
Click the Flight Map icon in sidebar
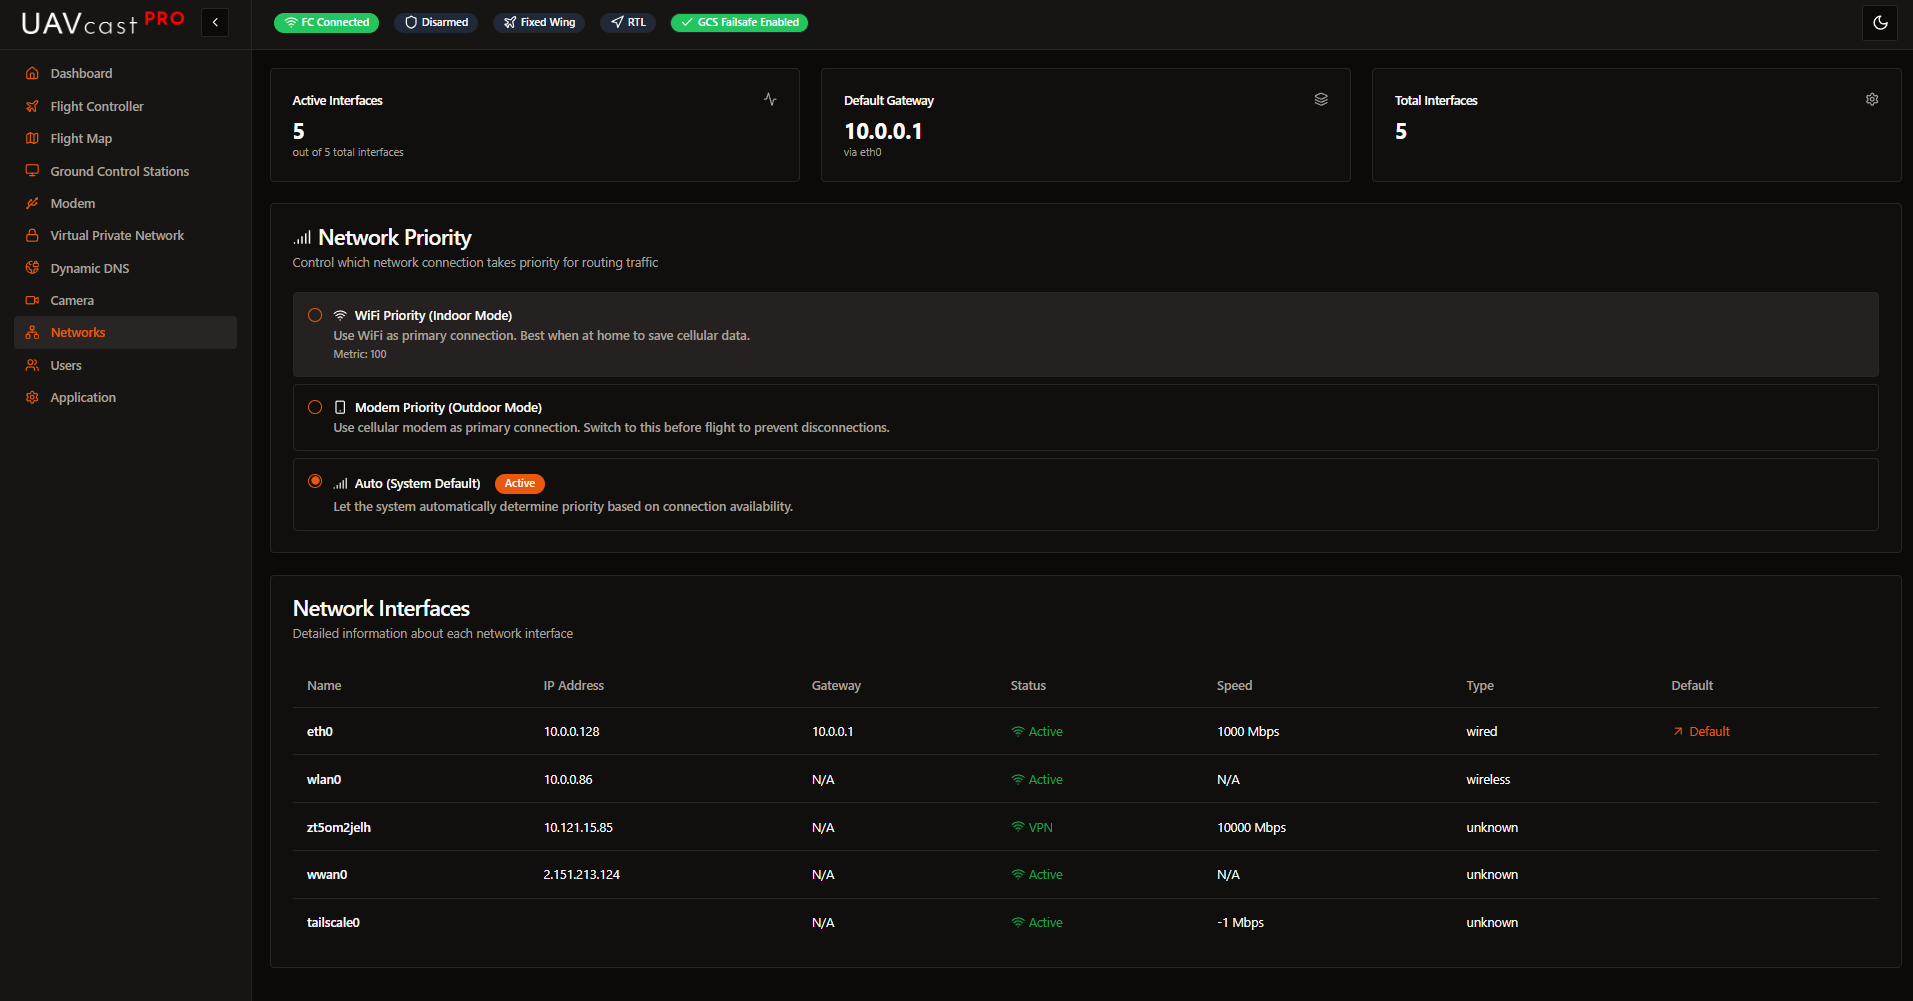pos(32,139)
